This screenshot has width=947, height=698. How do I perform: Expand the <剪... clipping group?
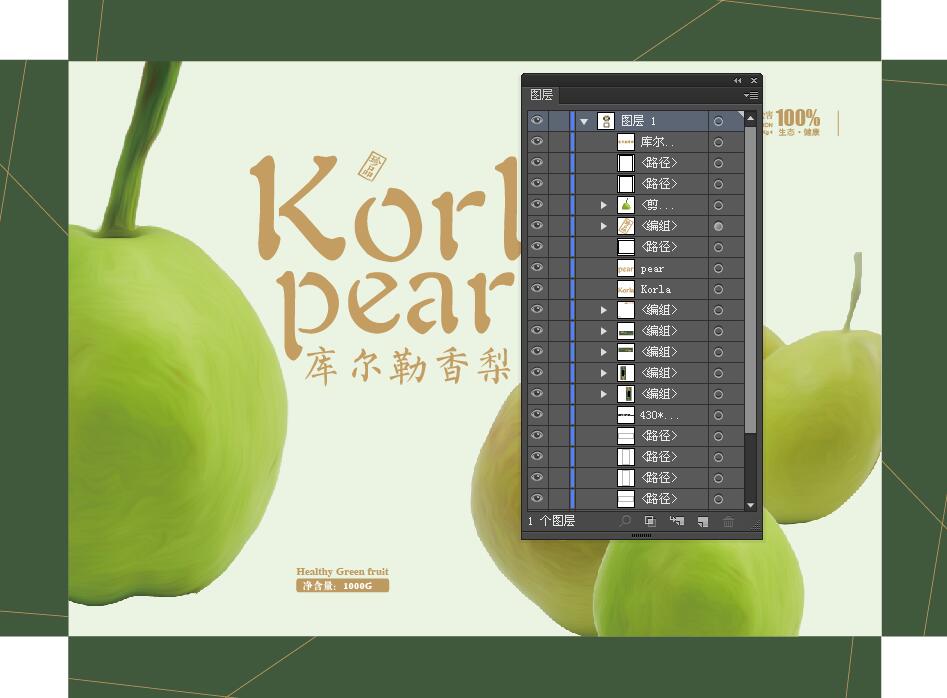click(603, 205)
